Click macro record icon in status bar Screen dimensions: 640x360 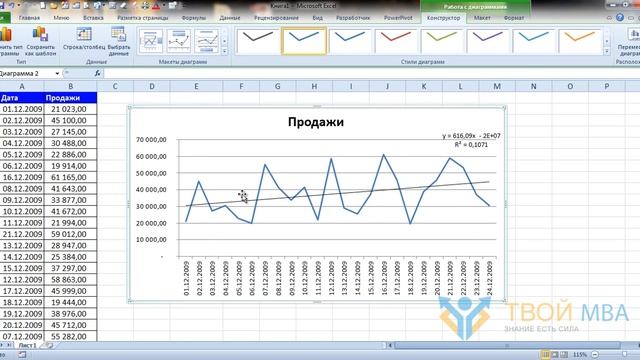click(x=21, y=355)
